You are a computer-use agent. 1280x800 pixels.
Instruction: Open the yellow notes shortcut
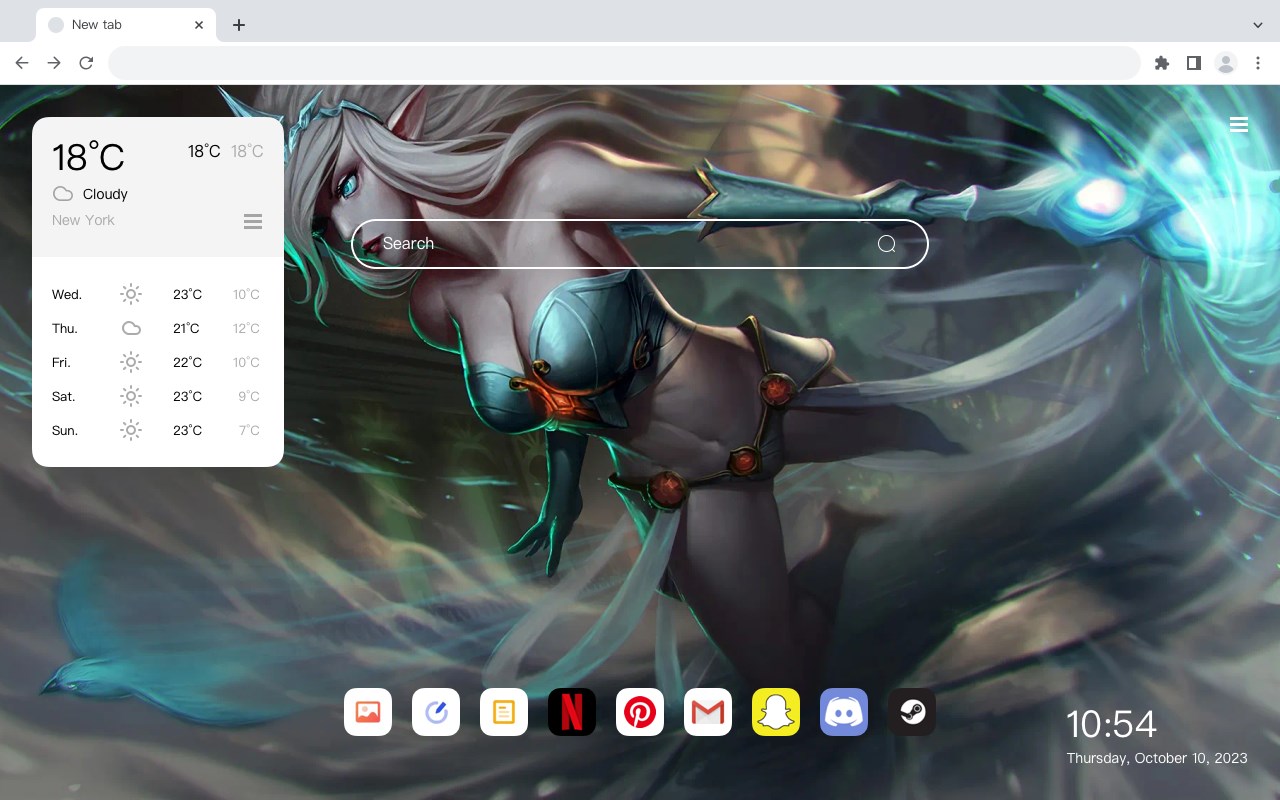pyautogui.click(x=504, y=712)
